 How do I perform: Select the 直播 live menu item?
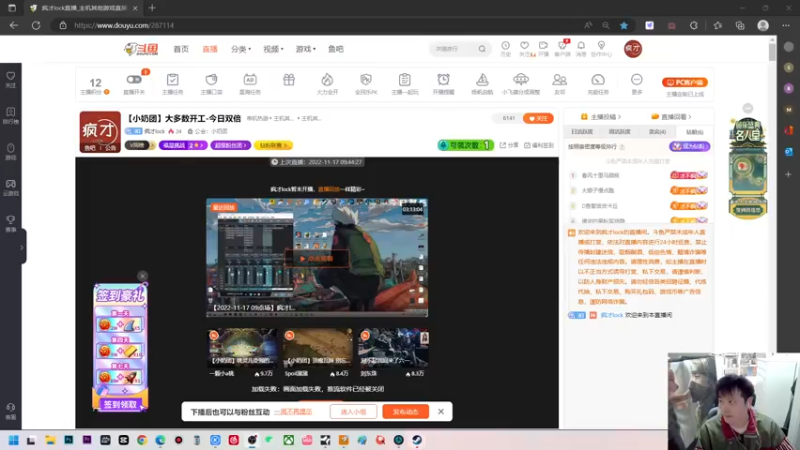tap(210, 49)
